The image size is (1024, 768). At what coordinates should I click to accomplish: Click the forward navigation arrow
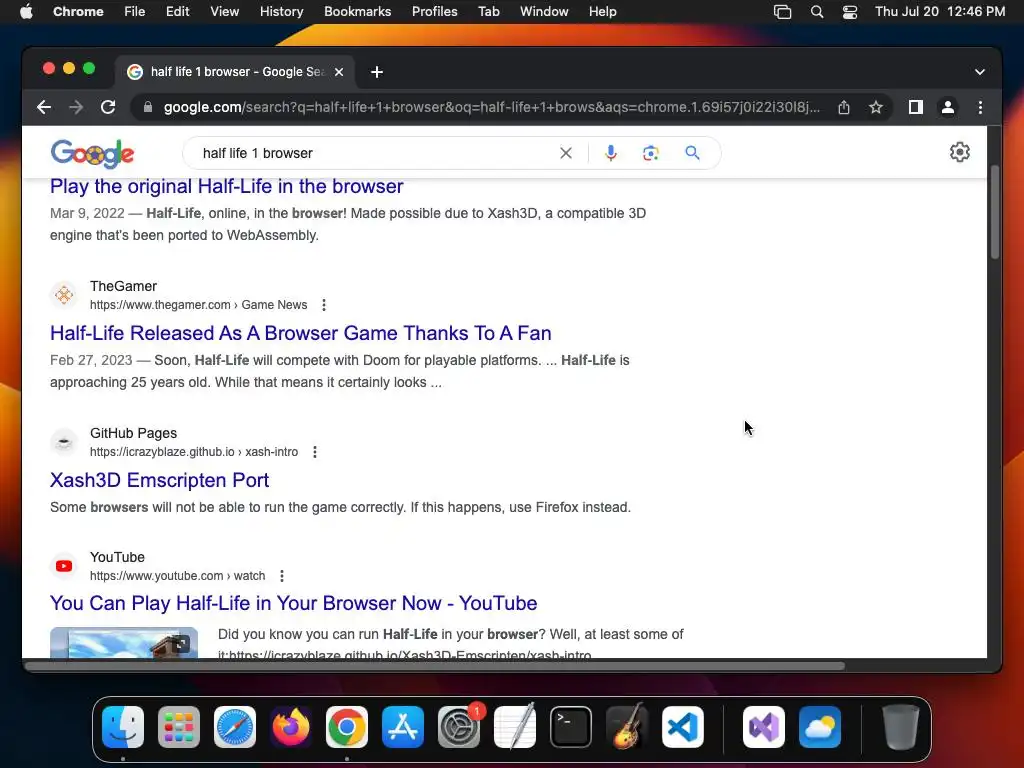[x=76, y=107]
